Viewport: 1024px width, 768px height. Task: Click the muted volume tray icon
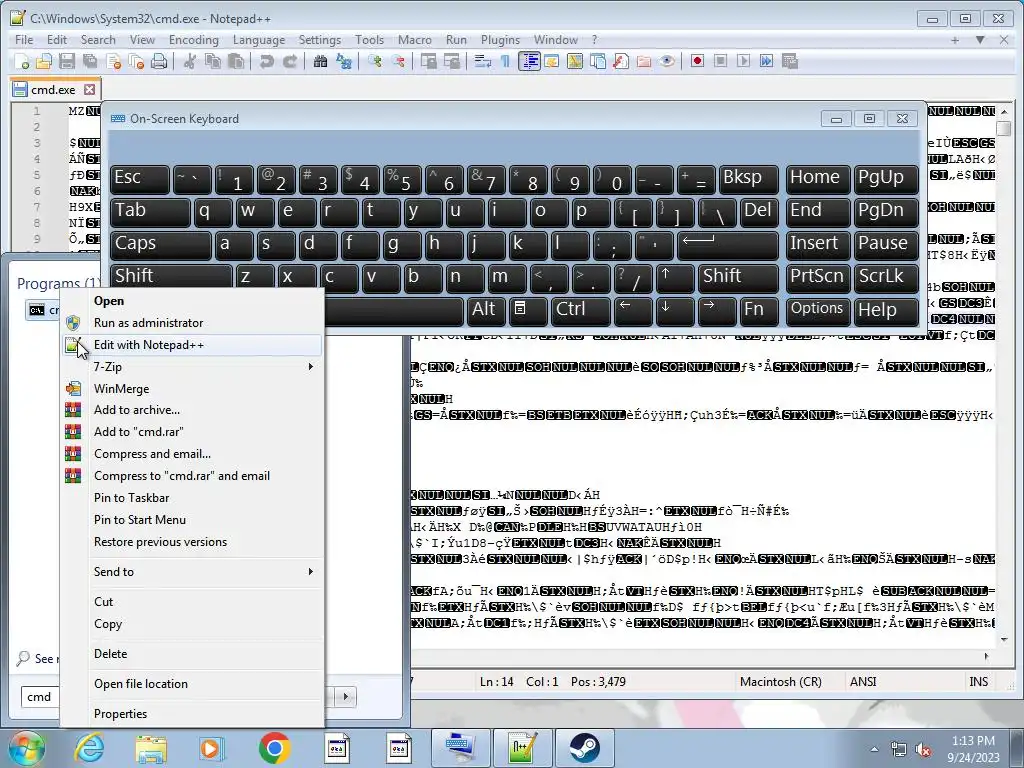point(923,750)
